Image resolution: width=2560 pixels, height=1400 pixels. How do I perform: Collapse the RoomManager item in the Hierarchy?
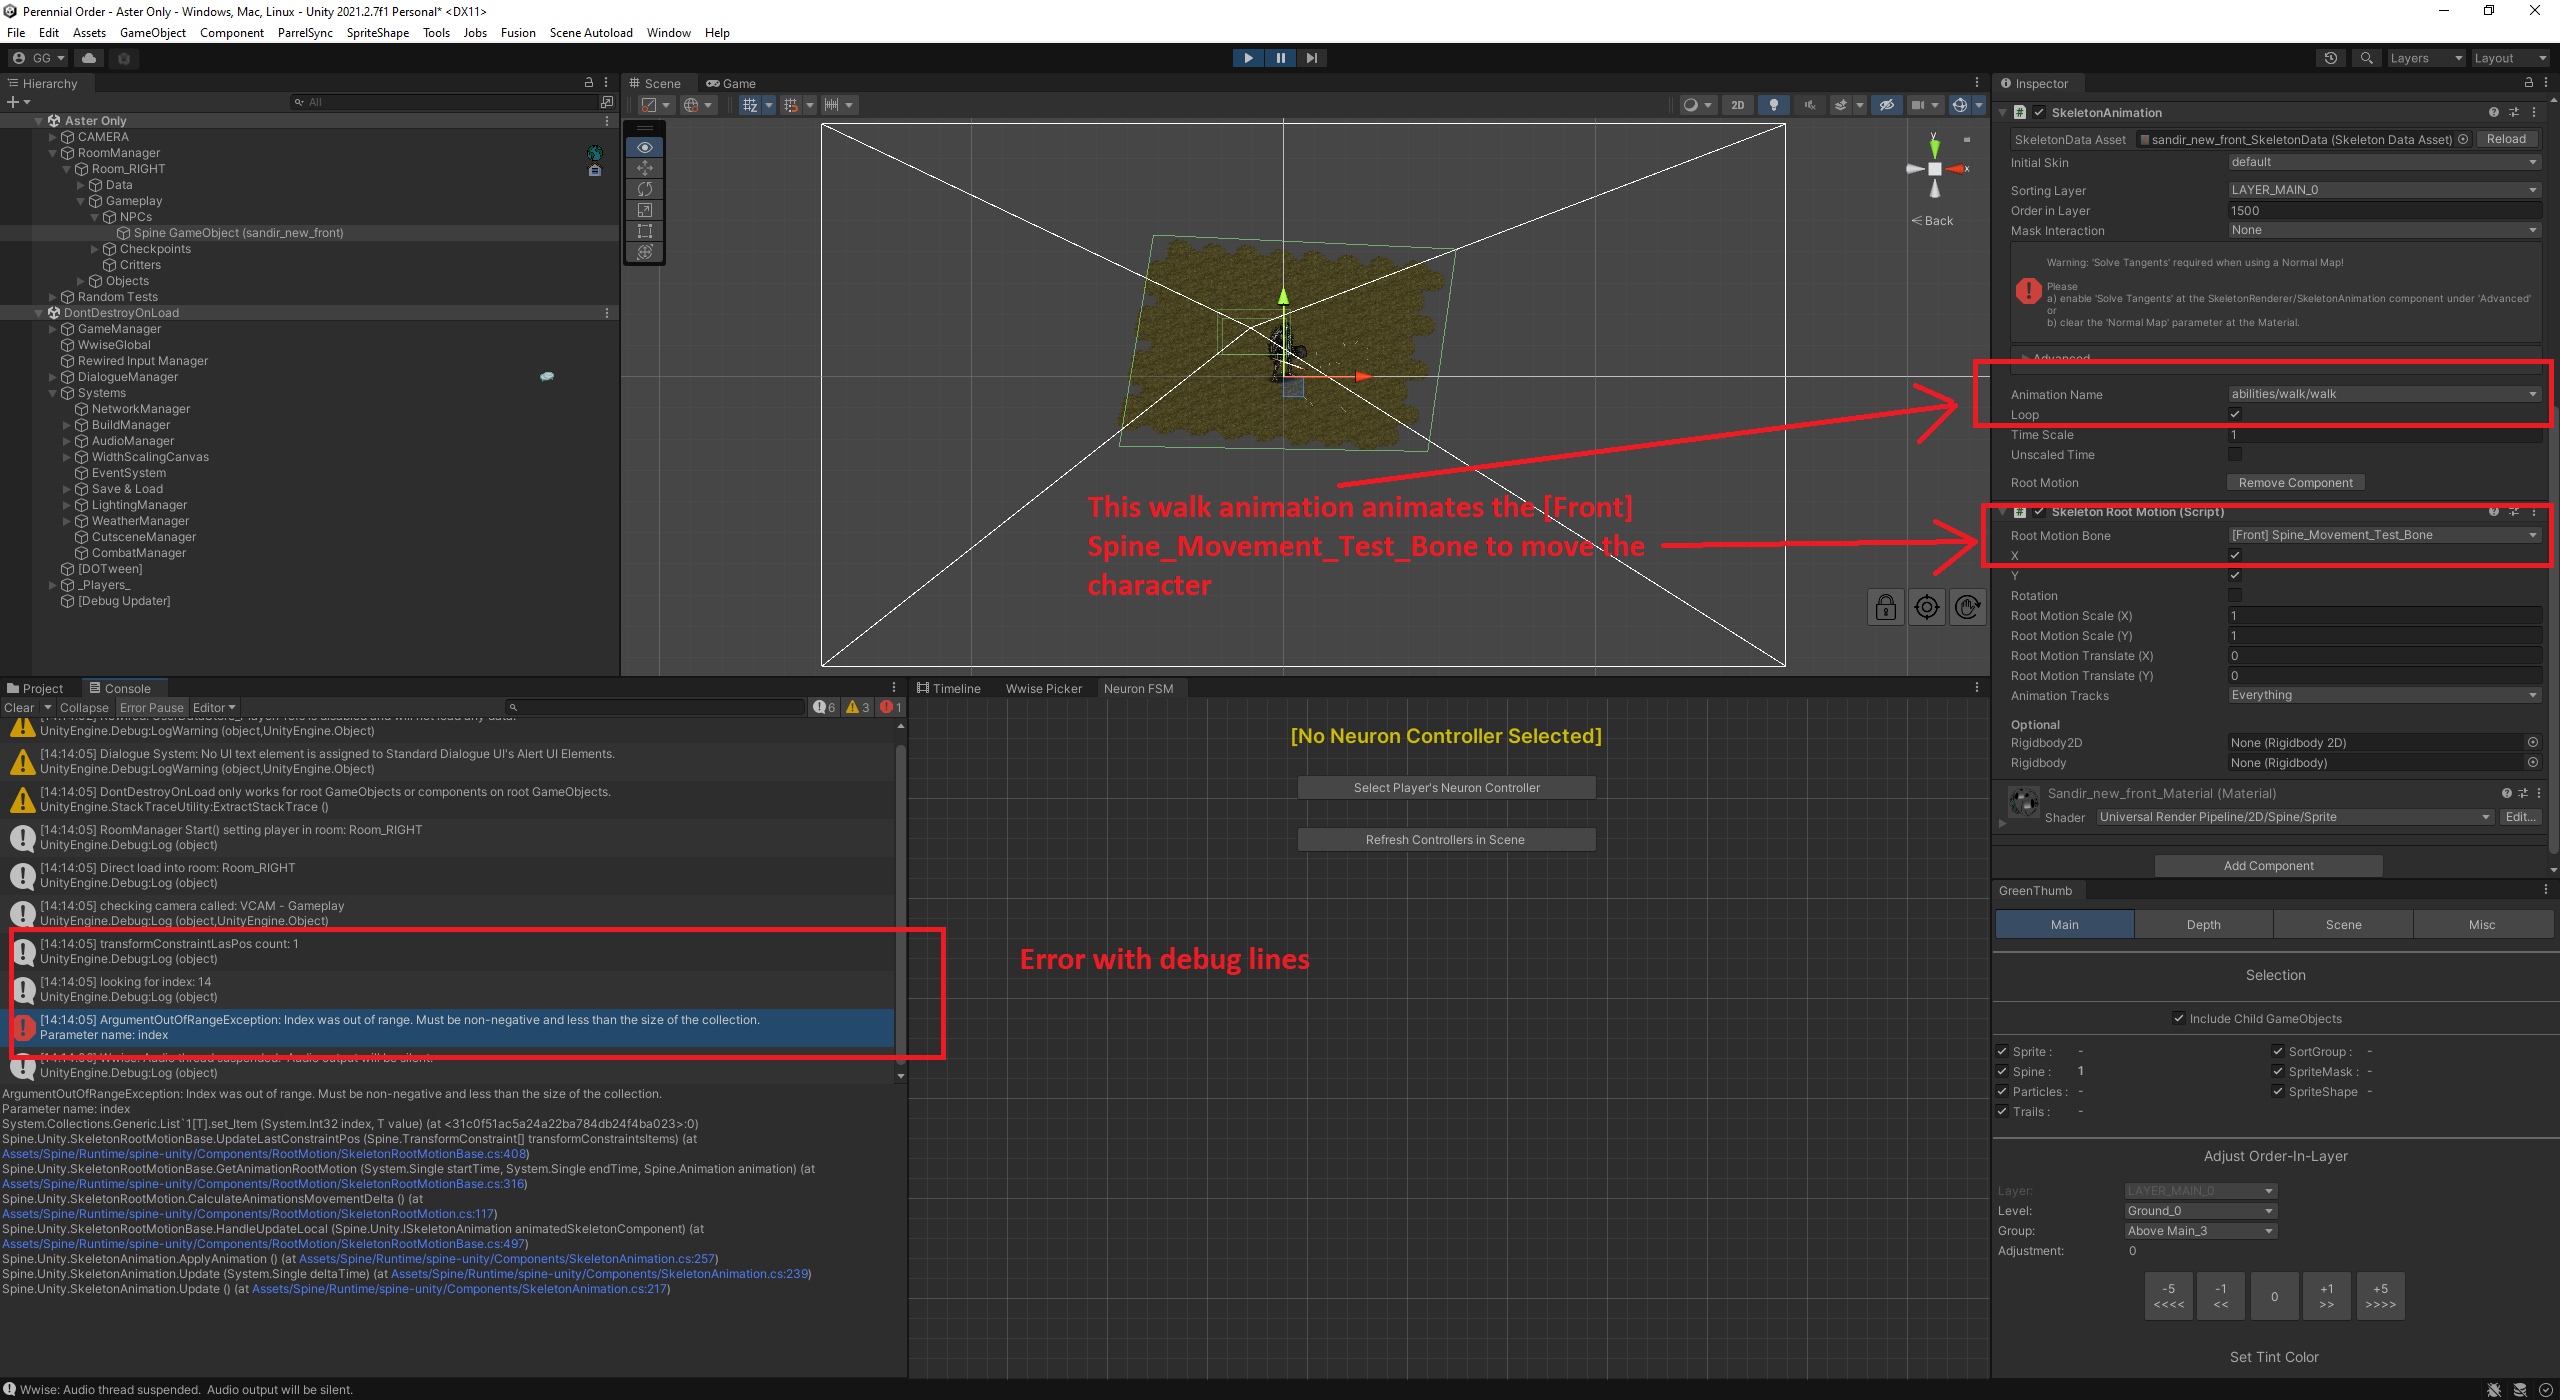52,152
